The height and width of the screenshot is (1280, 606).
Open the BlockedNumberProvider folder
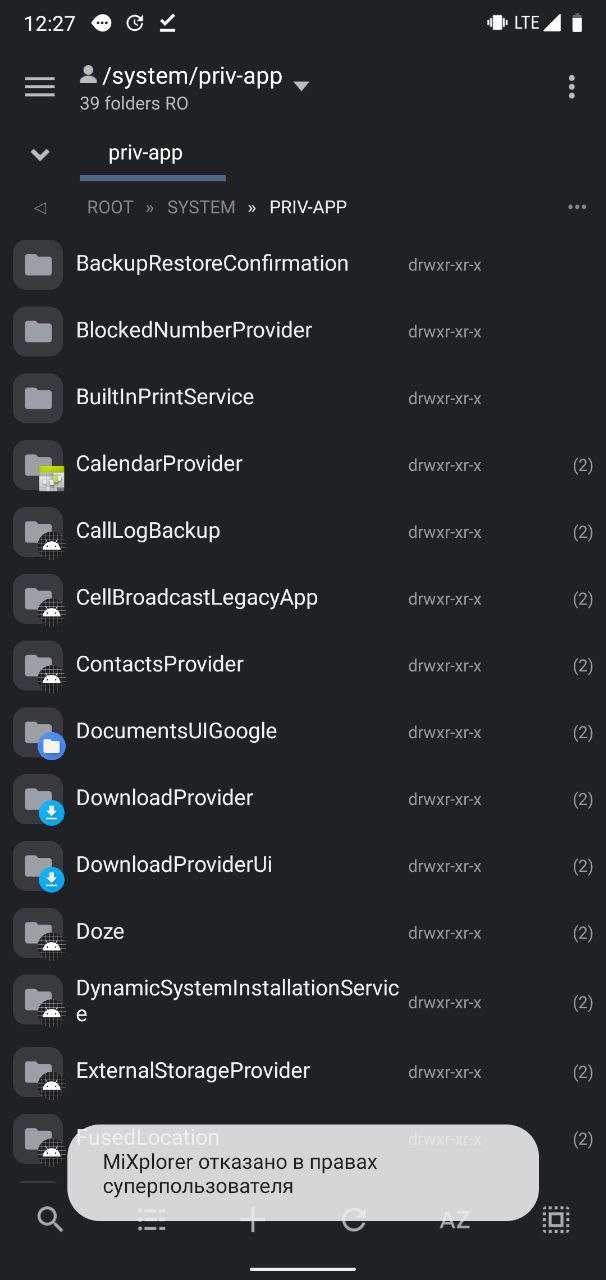pyautogui.click(x=303, y=331)
